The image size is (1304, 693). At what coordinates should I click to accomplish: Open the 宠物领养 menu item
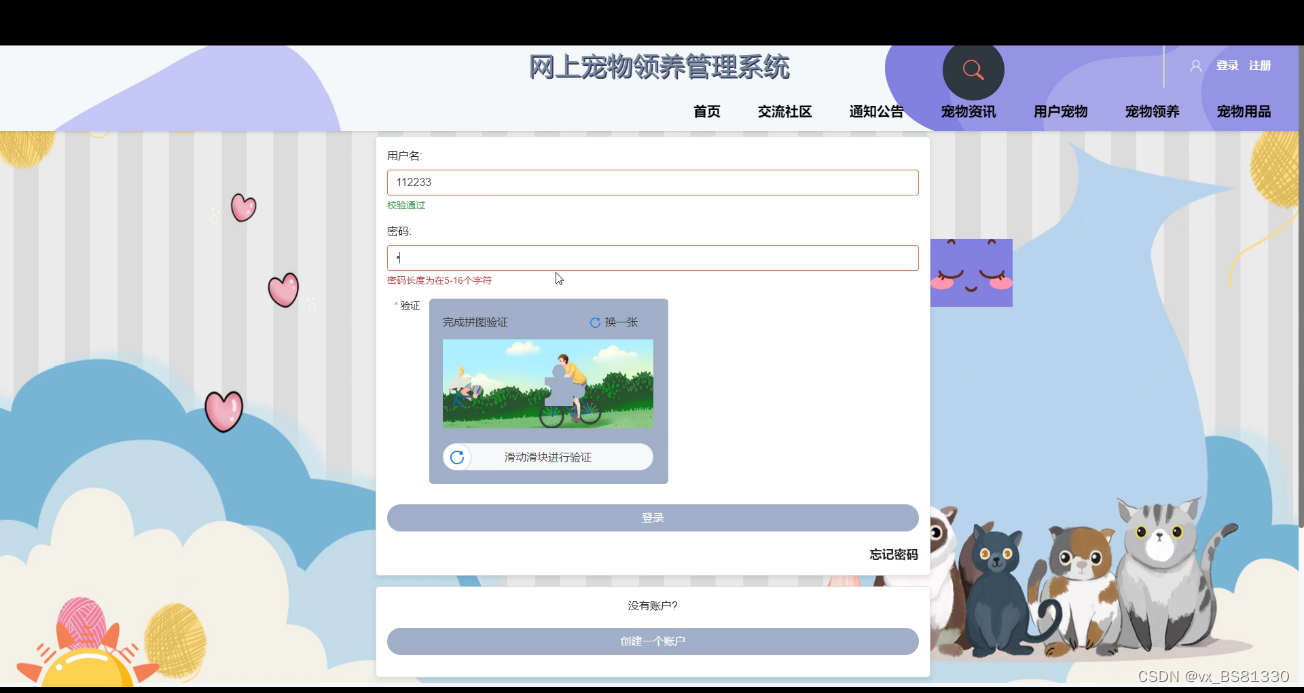1152,112
